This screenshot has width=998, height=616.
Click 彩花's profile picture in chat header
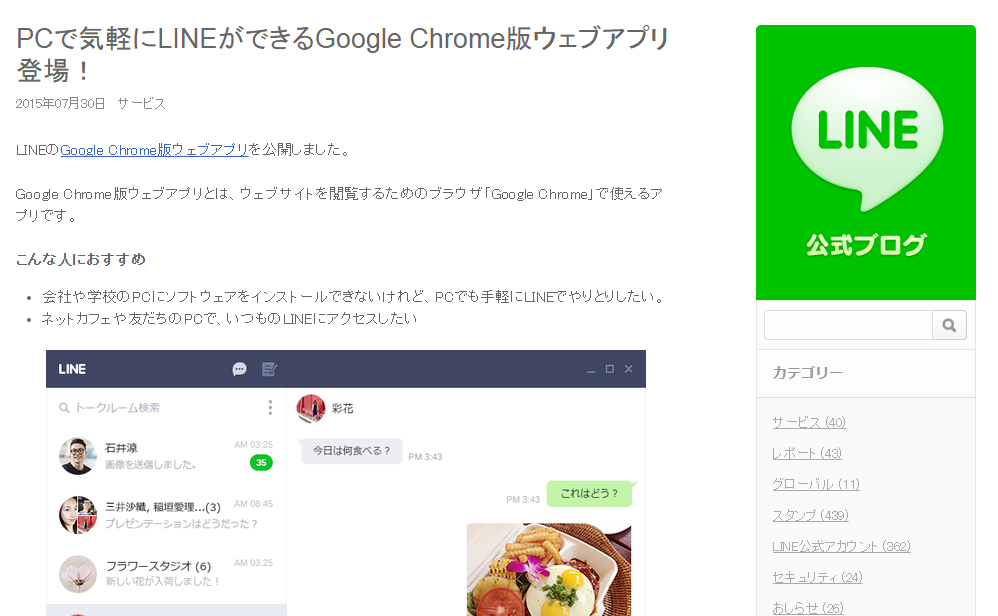(x=311, y=409)
